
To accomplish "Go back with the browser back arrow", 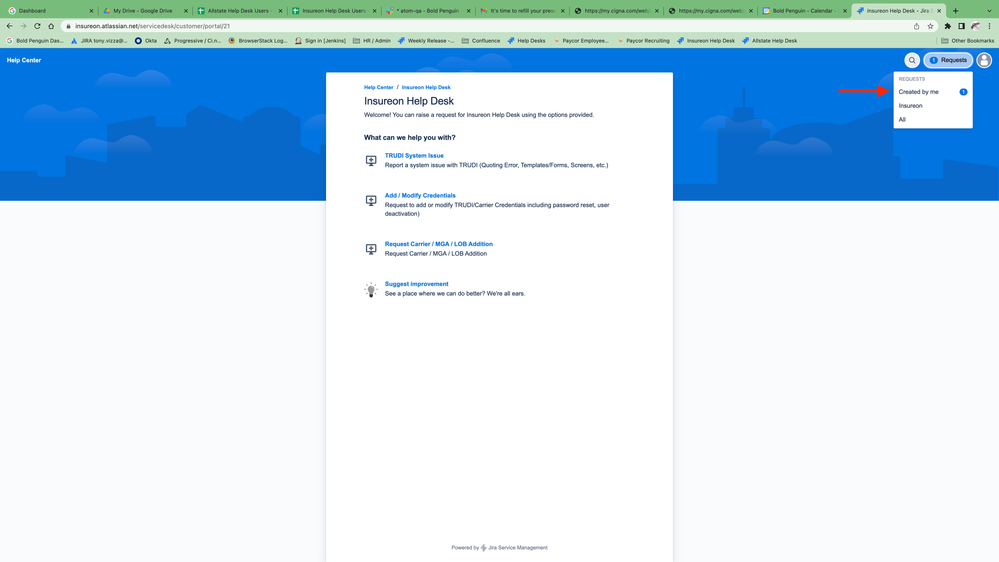I will coord(9,26).
